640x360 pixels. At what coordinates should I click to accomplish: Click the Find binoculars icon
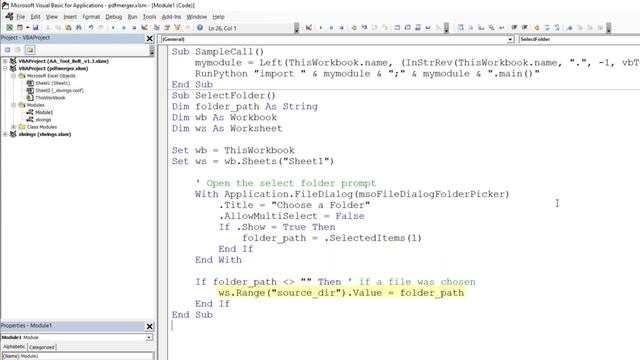coord(79,28)
